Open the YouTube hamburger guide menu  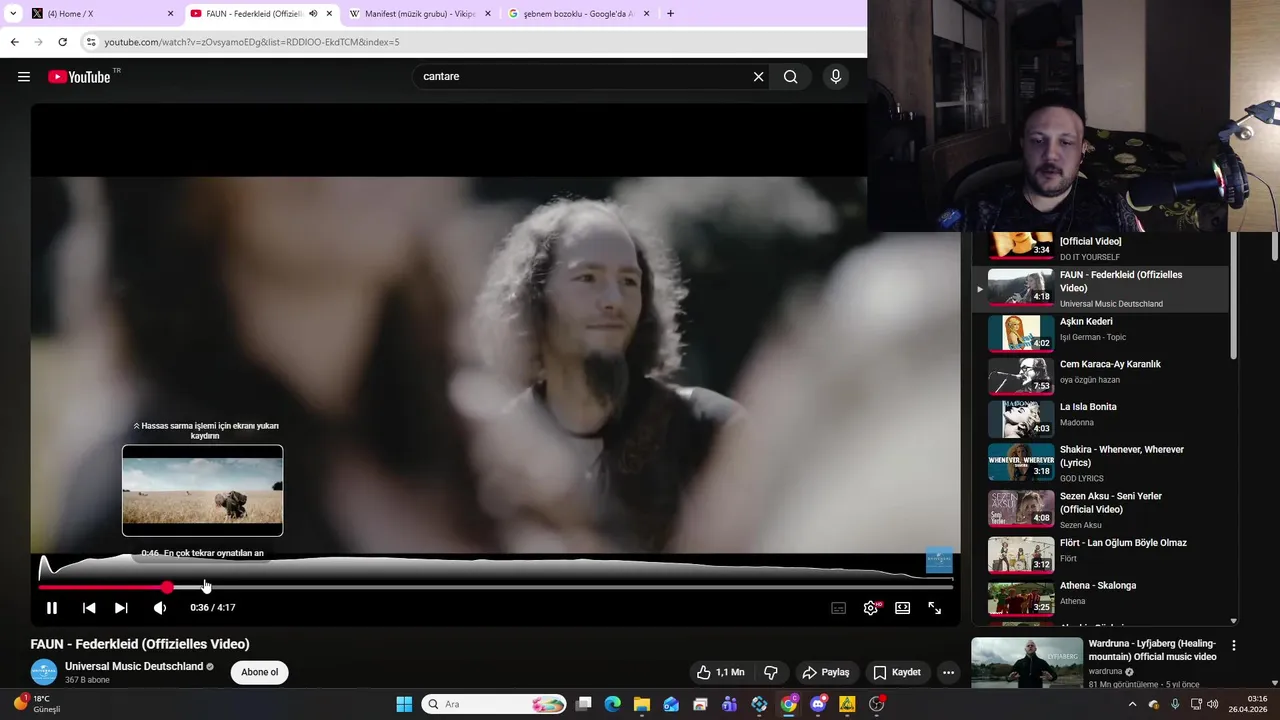point(24,76)
